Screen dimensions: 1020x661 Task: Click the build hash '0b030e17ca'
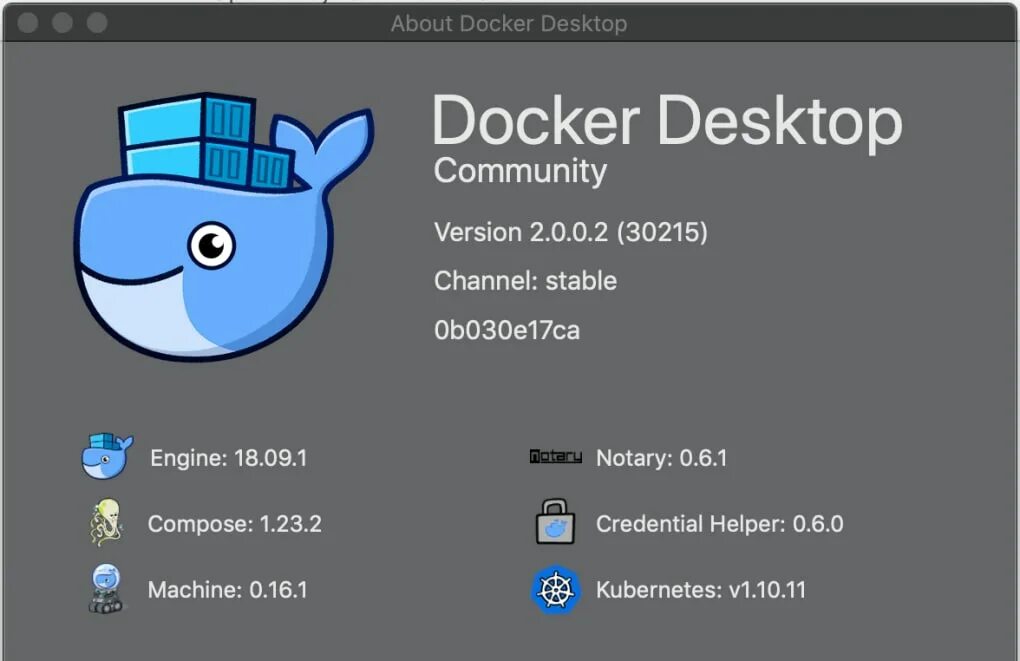click(507, 330)
